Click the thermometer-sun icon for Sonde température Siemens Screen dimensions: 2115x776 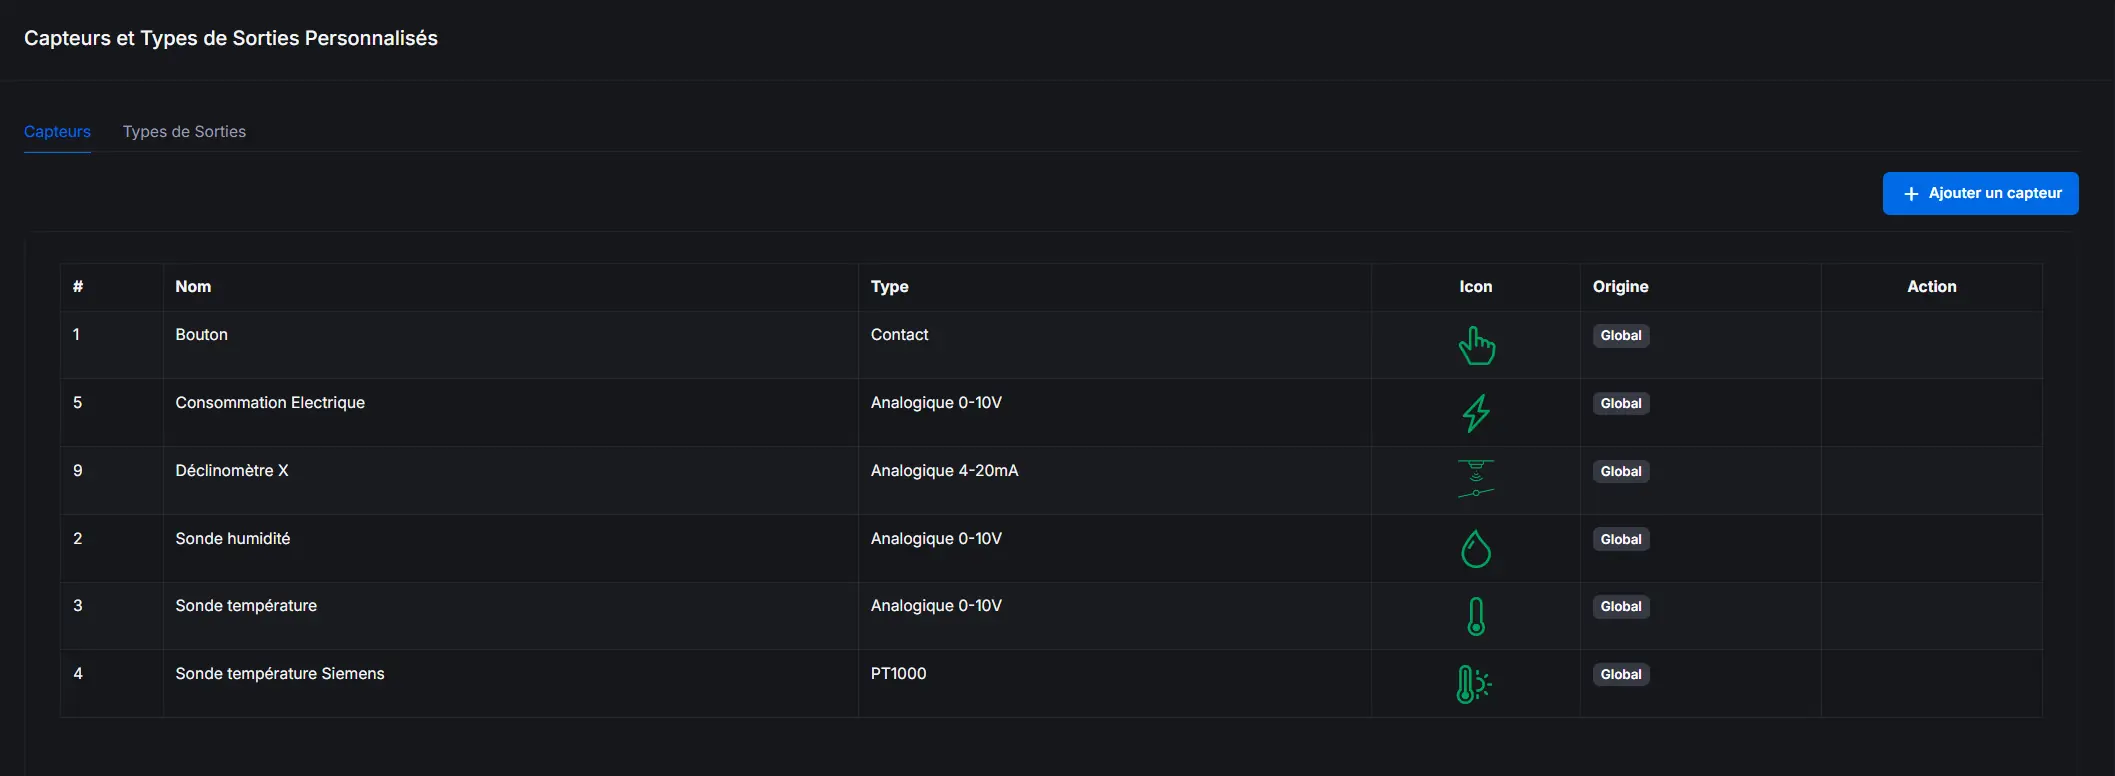click(x=1474, y=684)
